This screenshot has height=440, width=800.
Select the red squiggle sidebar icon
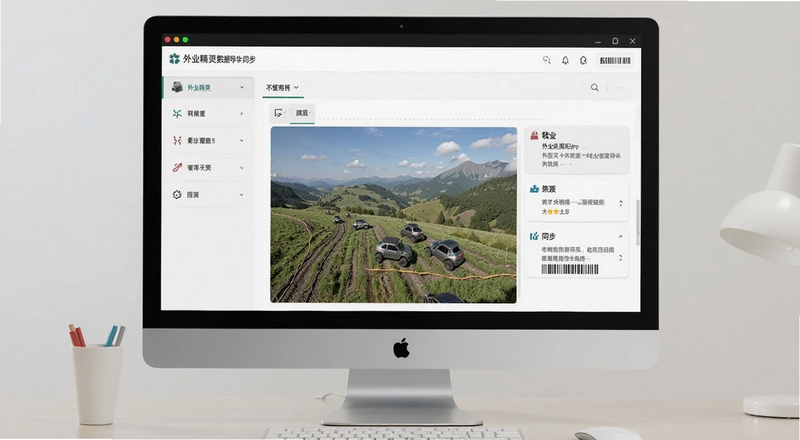pyautogui.click(x=177, y=140)
